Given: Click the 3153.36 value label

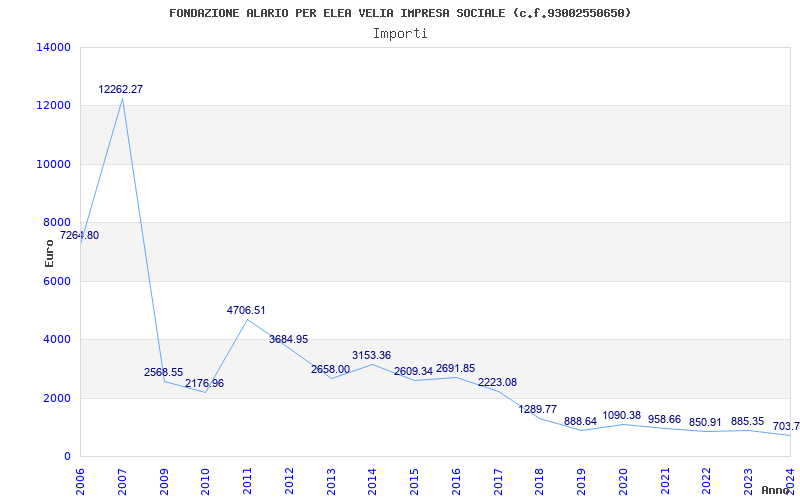Looking at the screenshot, I should (x=371, y=355).
